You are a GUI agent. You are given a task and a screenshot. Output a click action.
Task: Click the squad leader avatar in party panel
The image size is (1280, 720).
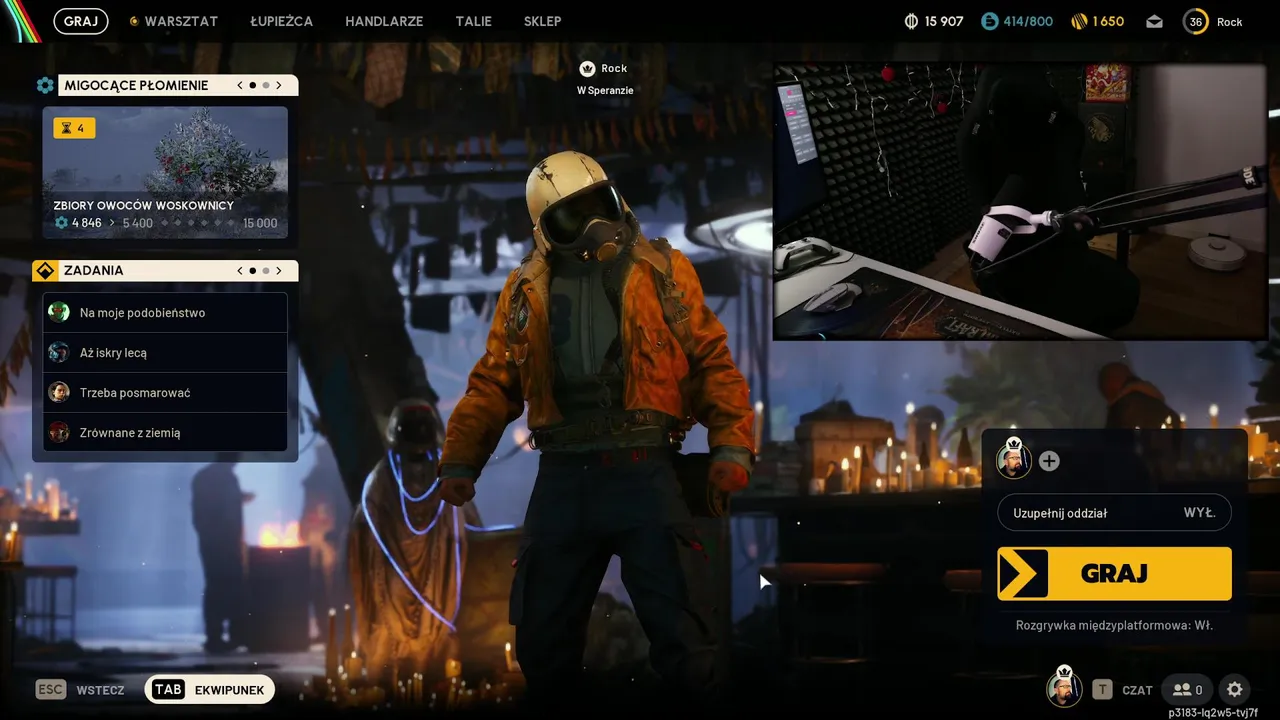(1014, 460)
